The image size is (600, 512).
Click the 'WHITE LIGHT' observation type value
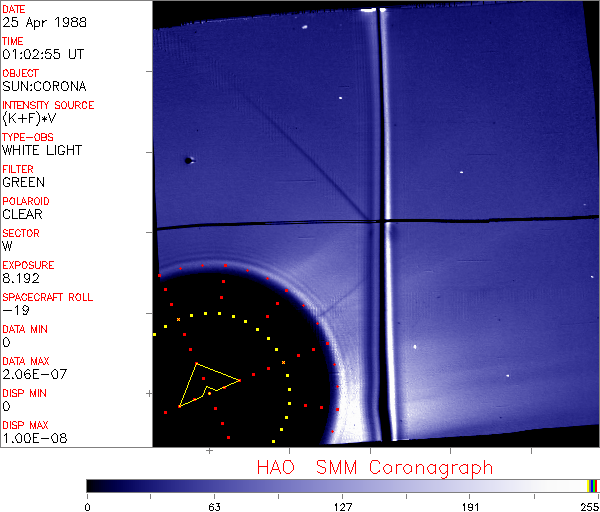42,150
